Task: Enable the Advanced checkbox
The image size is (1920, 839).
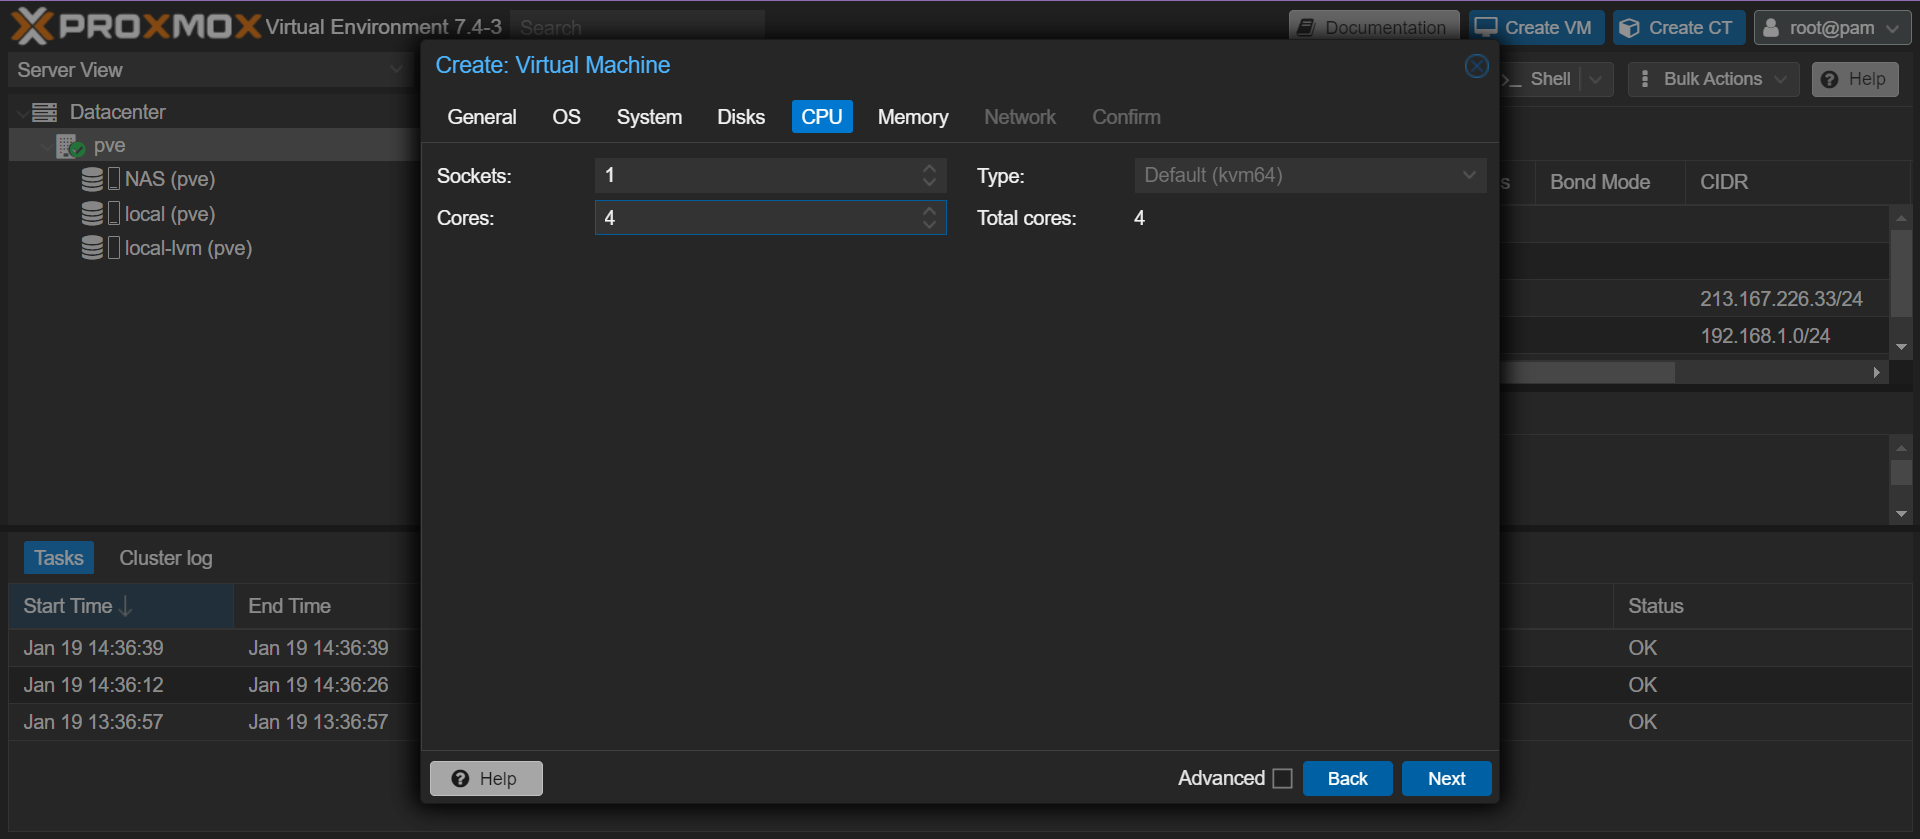Action: point(1283,778)
